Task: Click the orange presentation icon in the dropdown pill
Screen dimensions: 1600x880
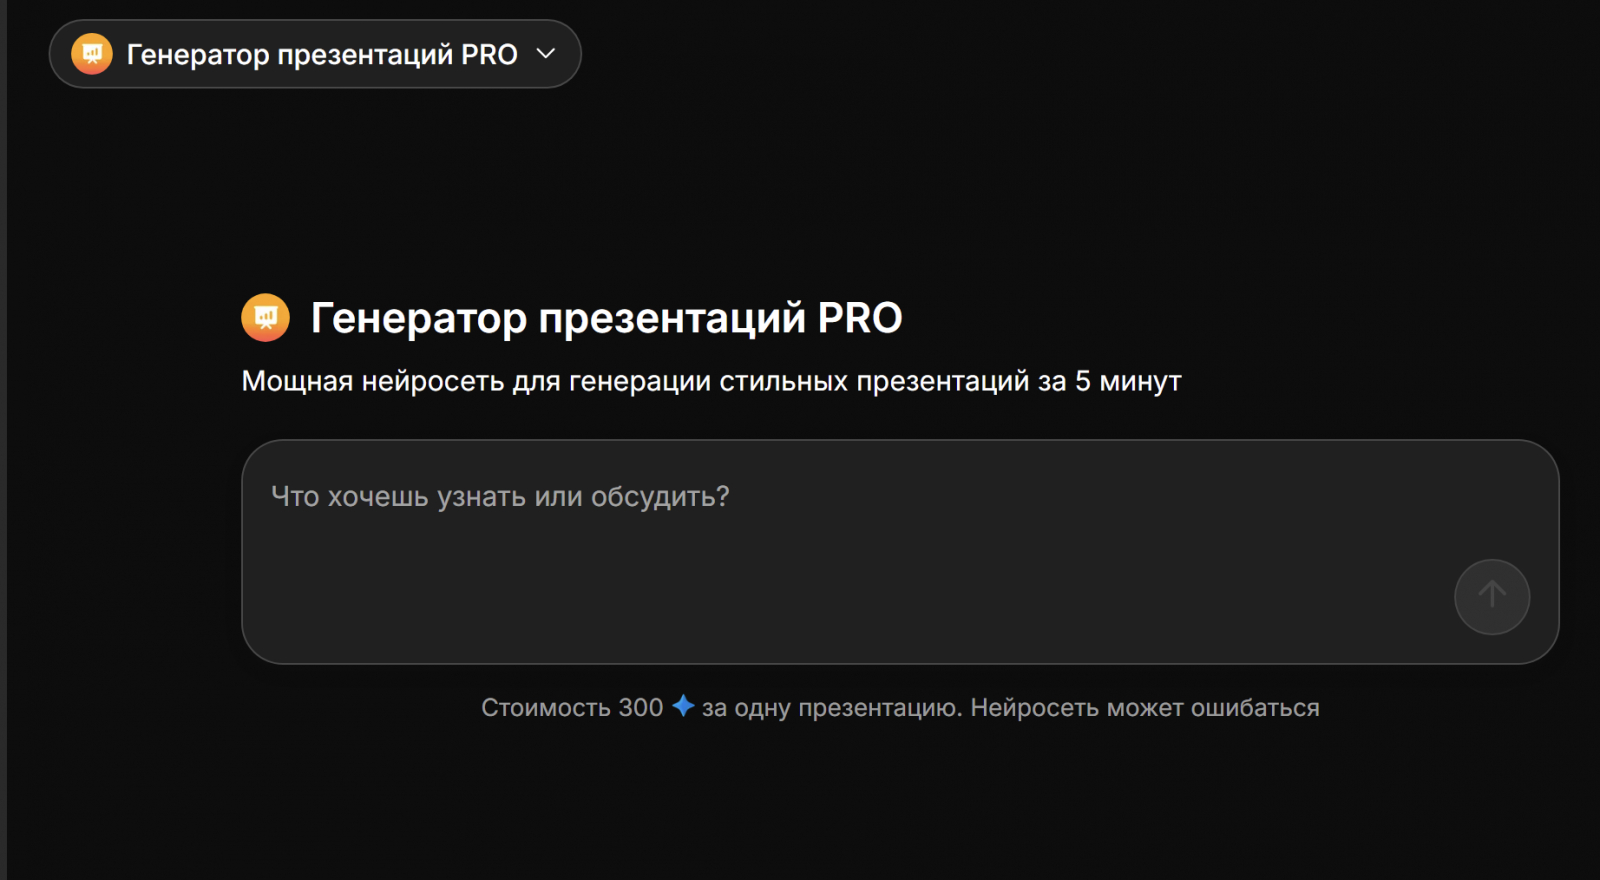Action: [x=92, y=54]
